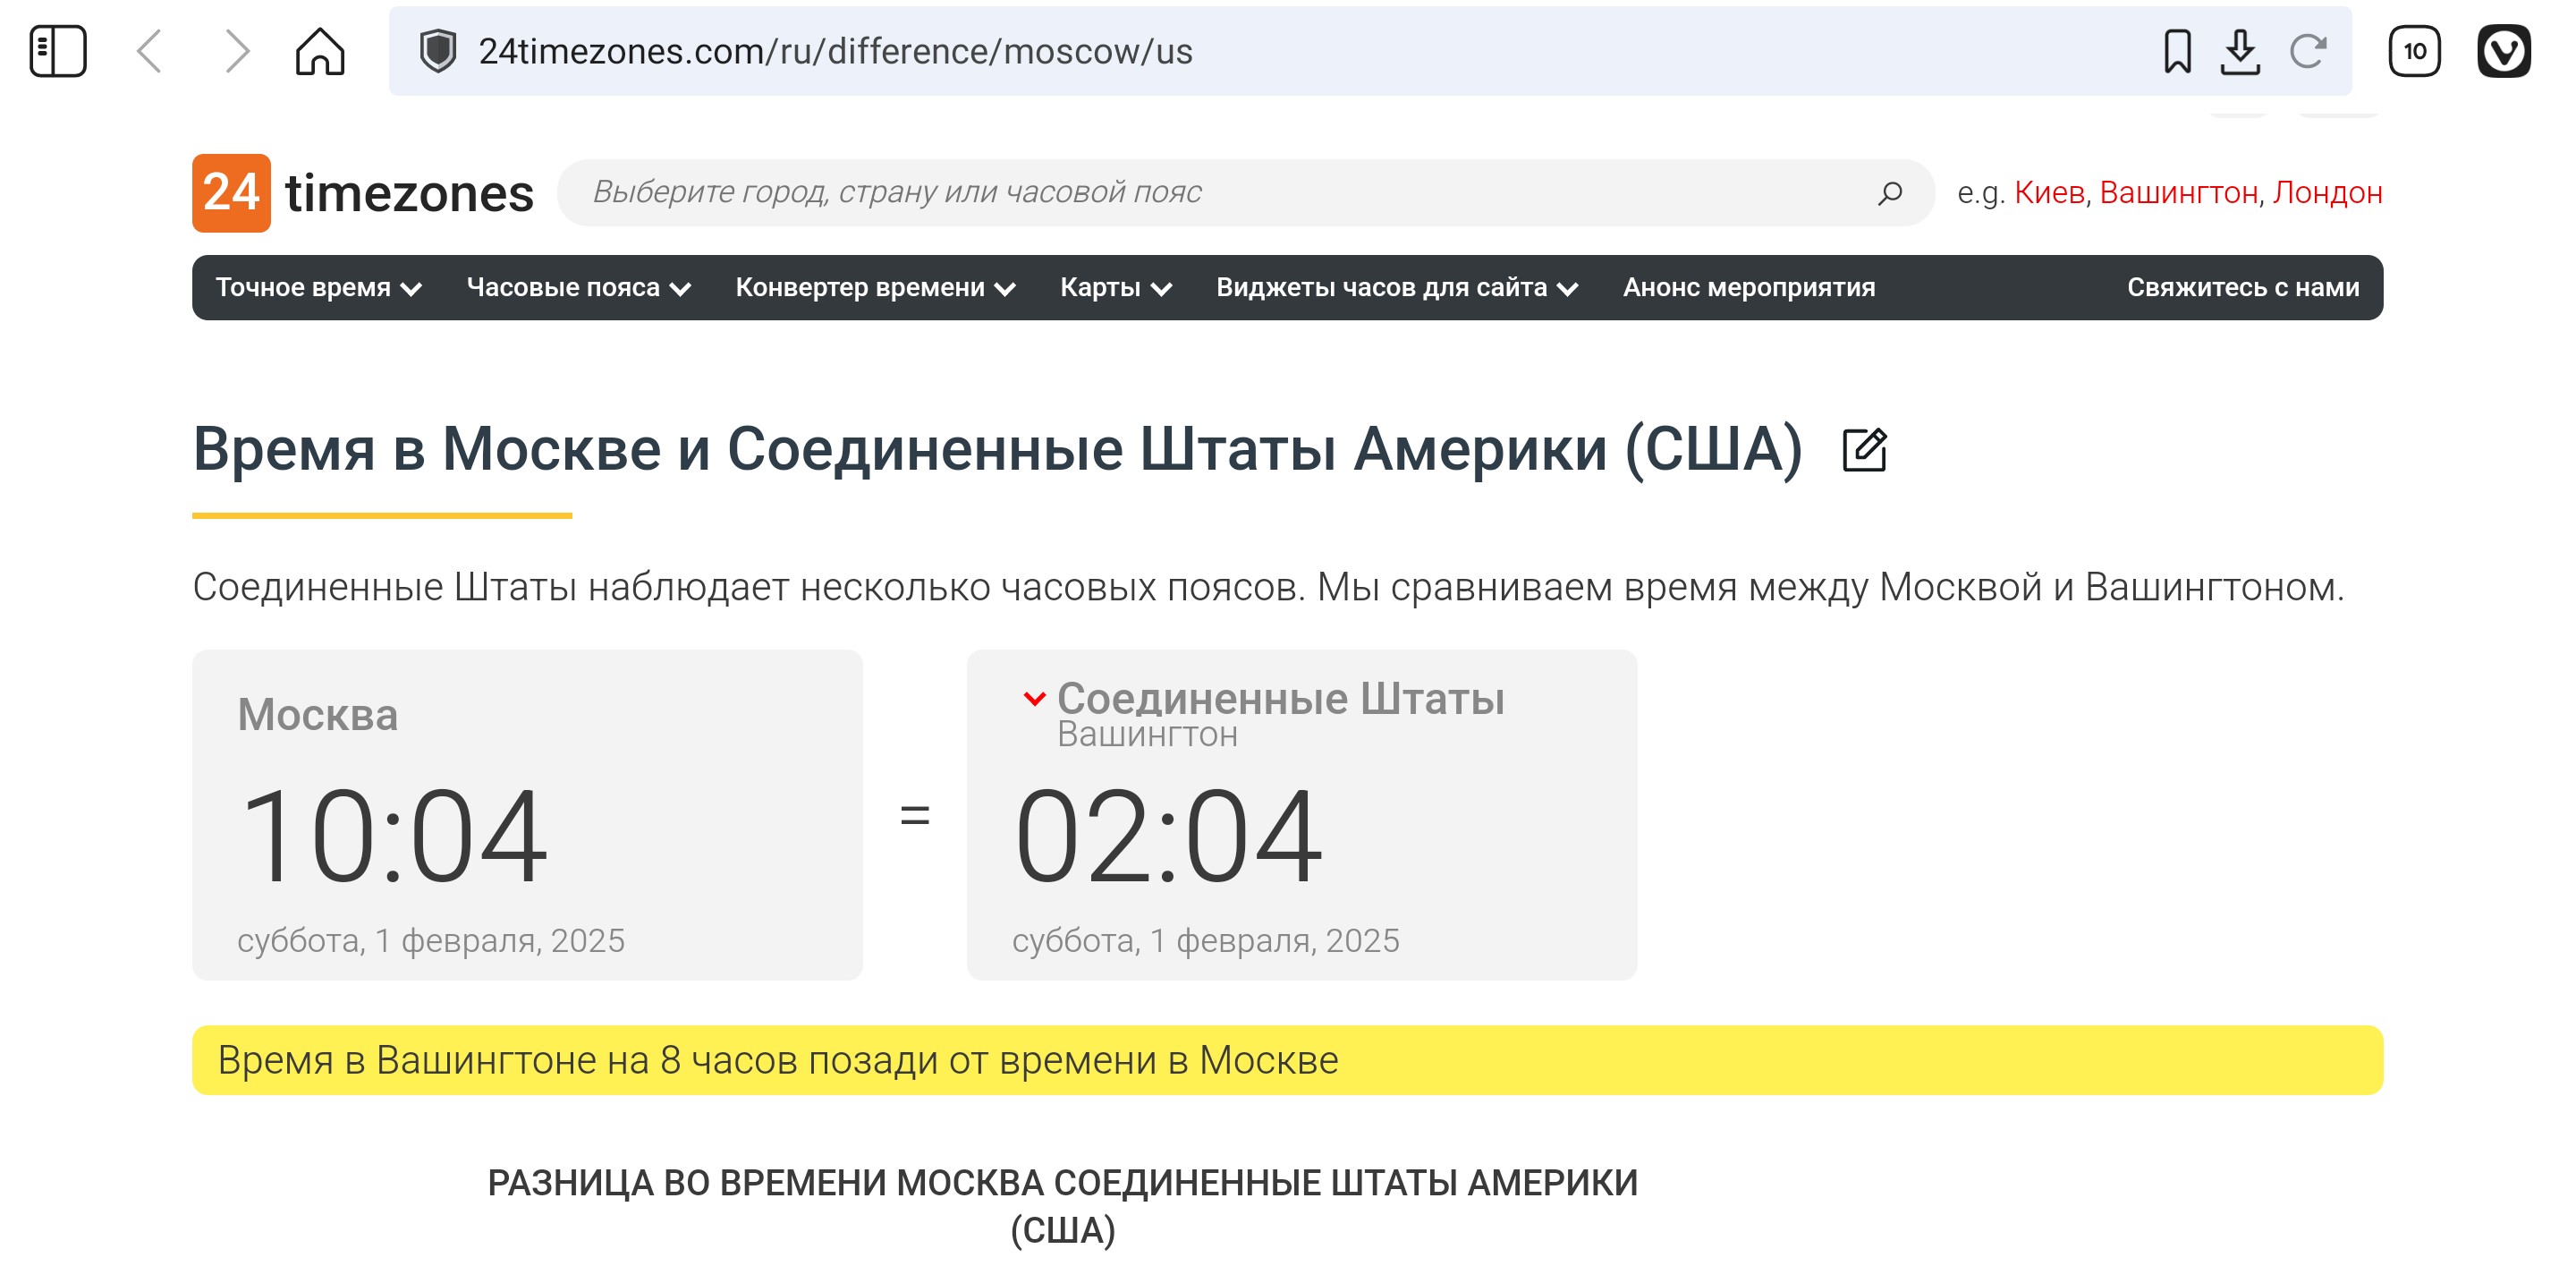Open the red chevron city selector for Соединенные Штаты
Viewport: 2576px width, 1266px height.
coord(1034,698)
